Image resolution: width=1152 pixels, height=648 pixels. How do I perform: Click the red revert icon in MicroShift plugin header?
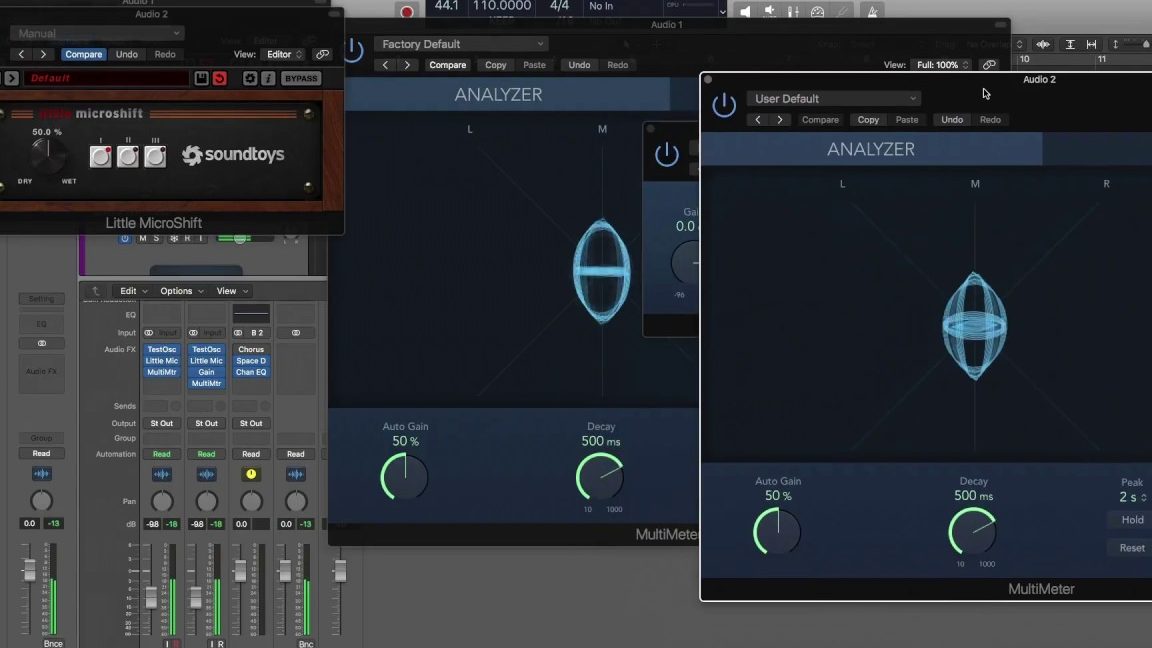click(219, 78)
